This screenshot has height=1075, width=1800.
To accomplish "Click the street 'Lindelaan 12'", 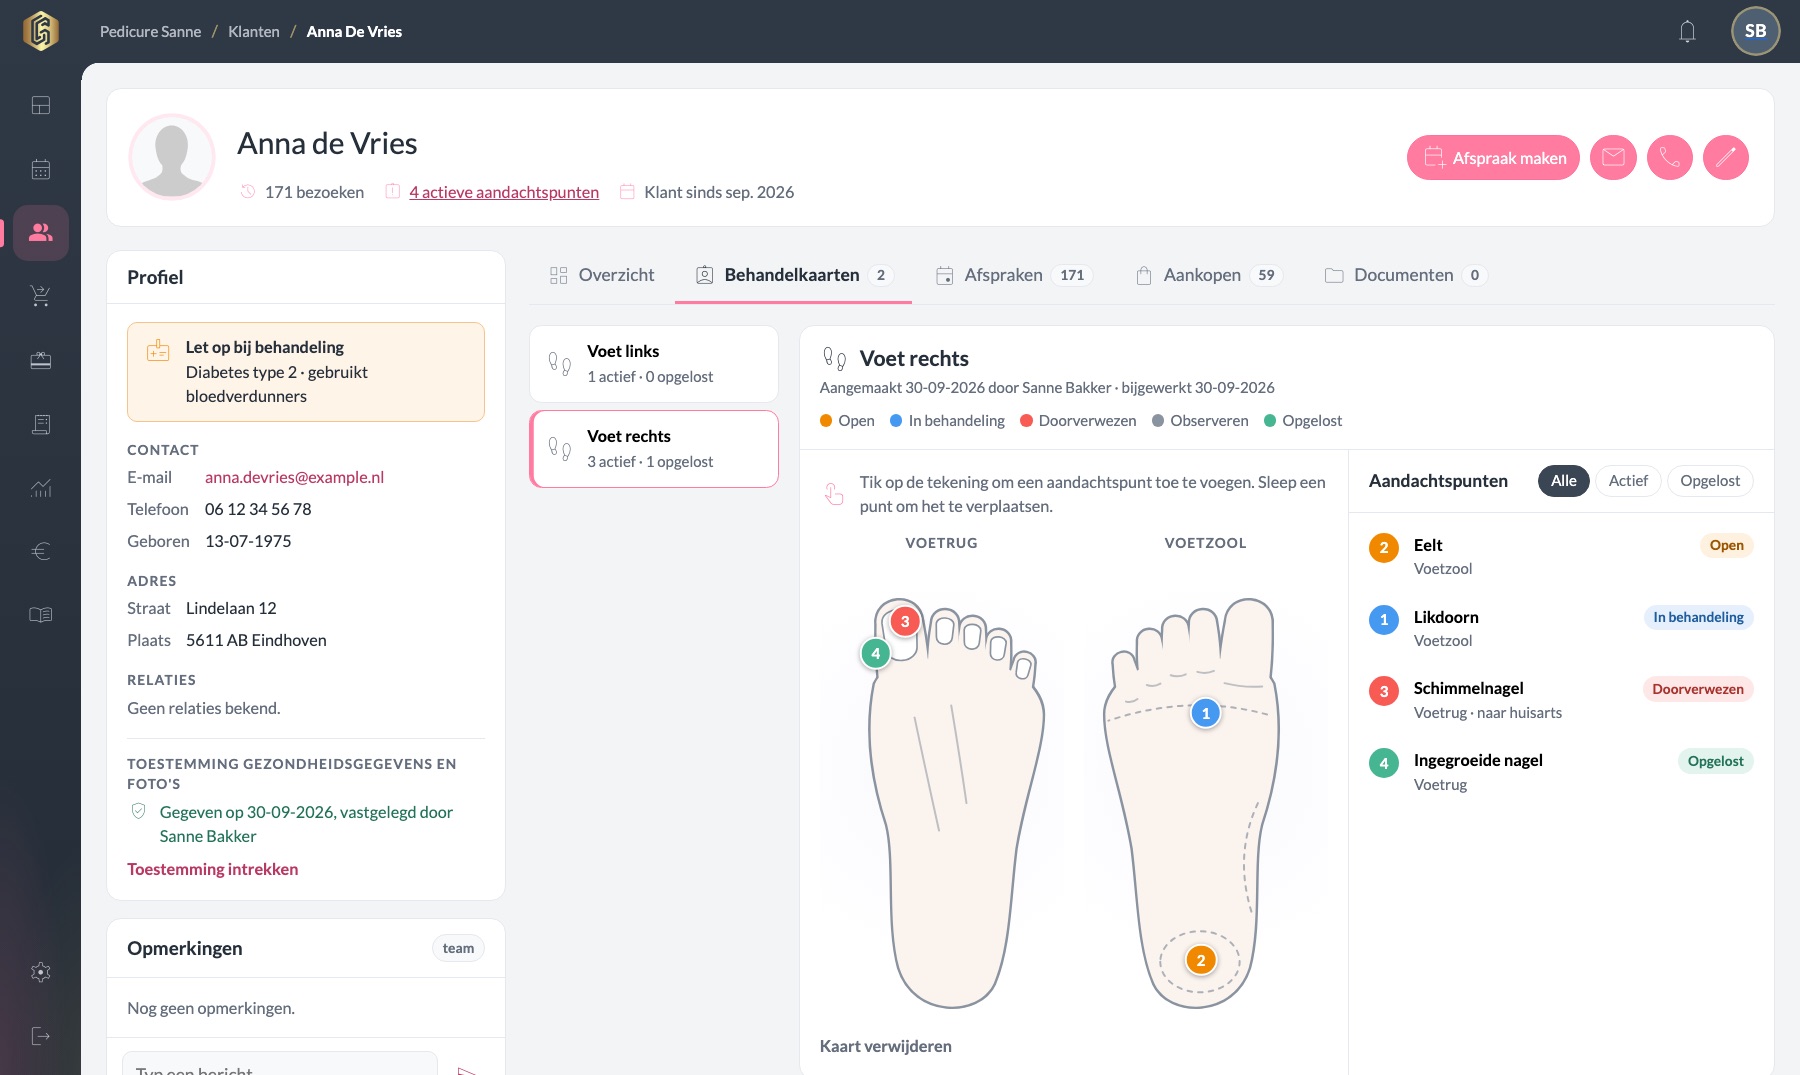I will (231, 608).
